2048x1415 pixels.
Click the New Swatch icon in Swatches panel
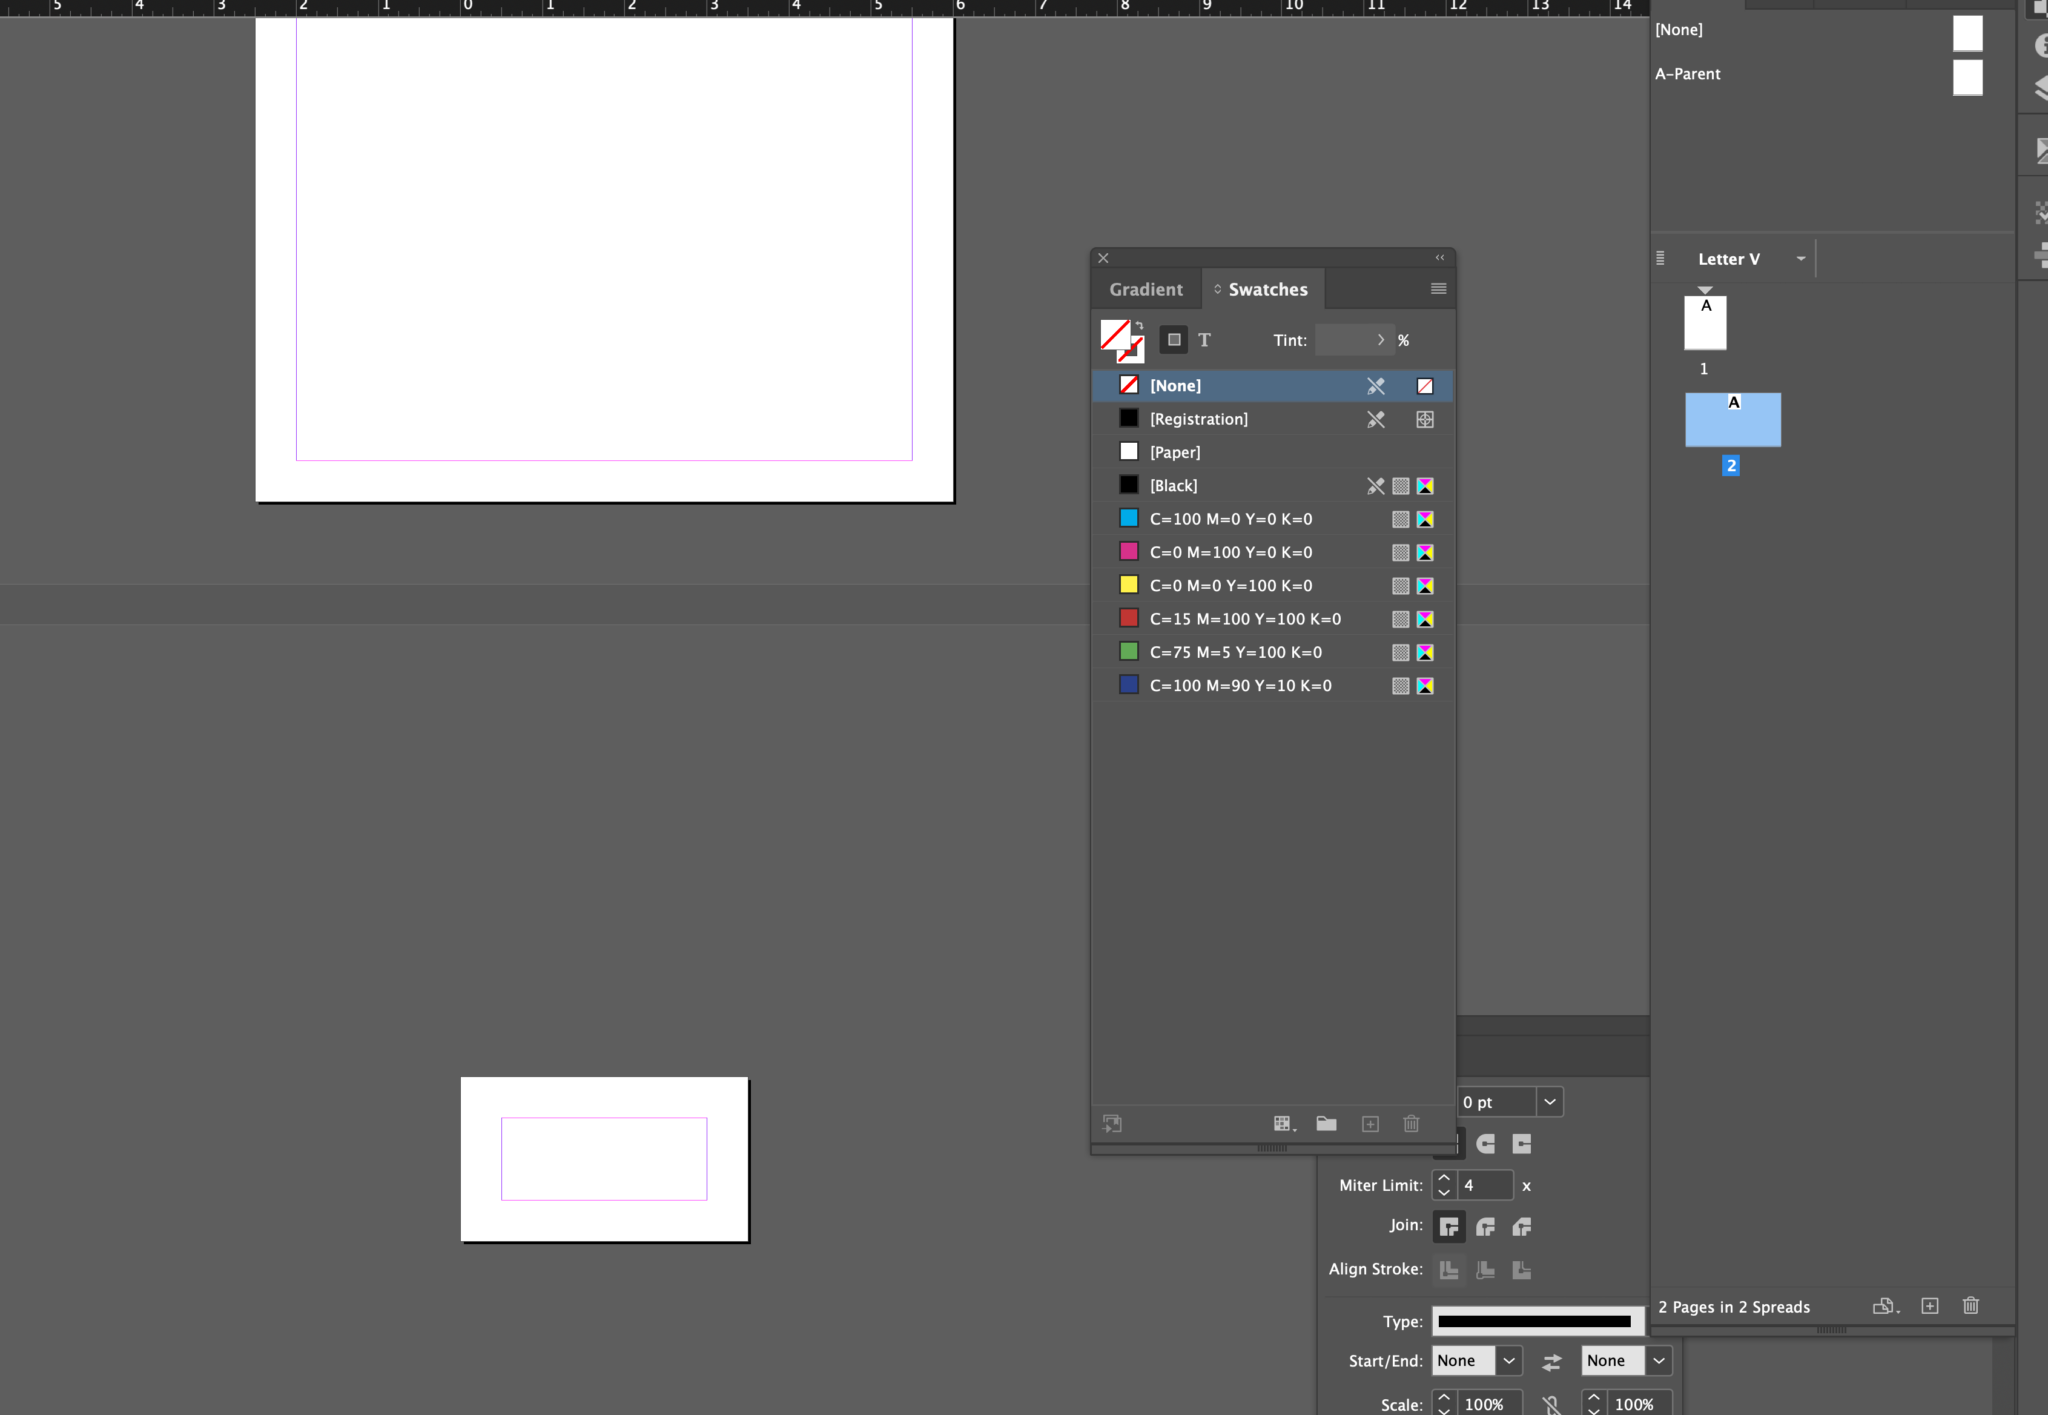click(1369, 1123)
